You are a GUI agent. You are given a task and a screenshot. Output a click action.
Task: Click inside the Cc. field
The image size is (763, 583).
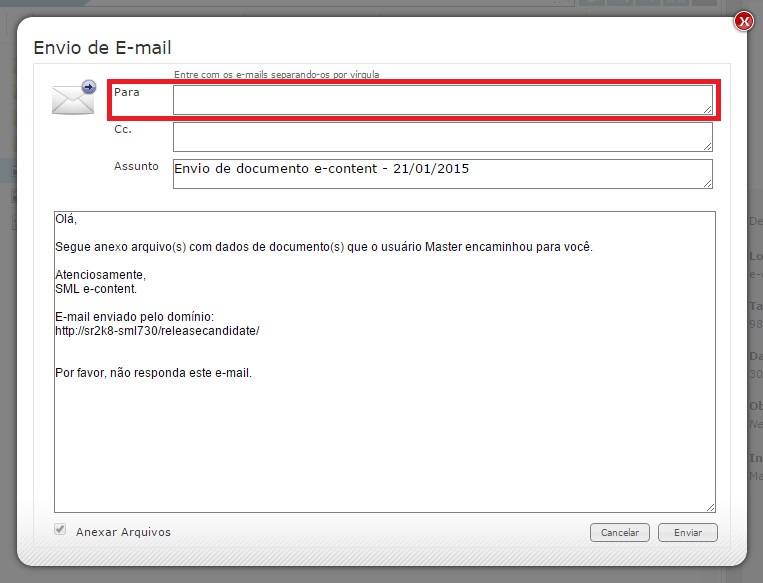coord(442,137)
